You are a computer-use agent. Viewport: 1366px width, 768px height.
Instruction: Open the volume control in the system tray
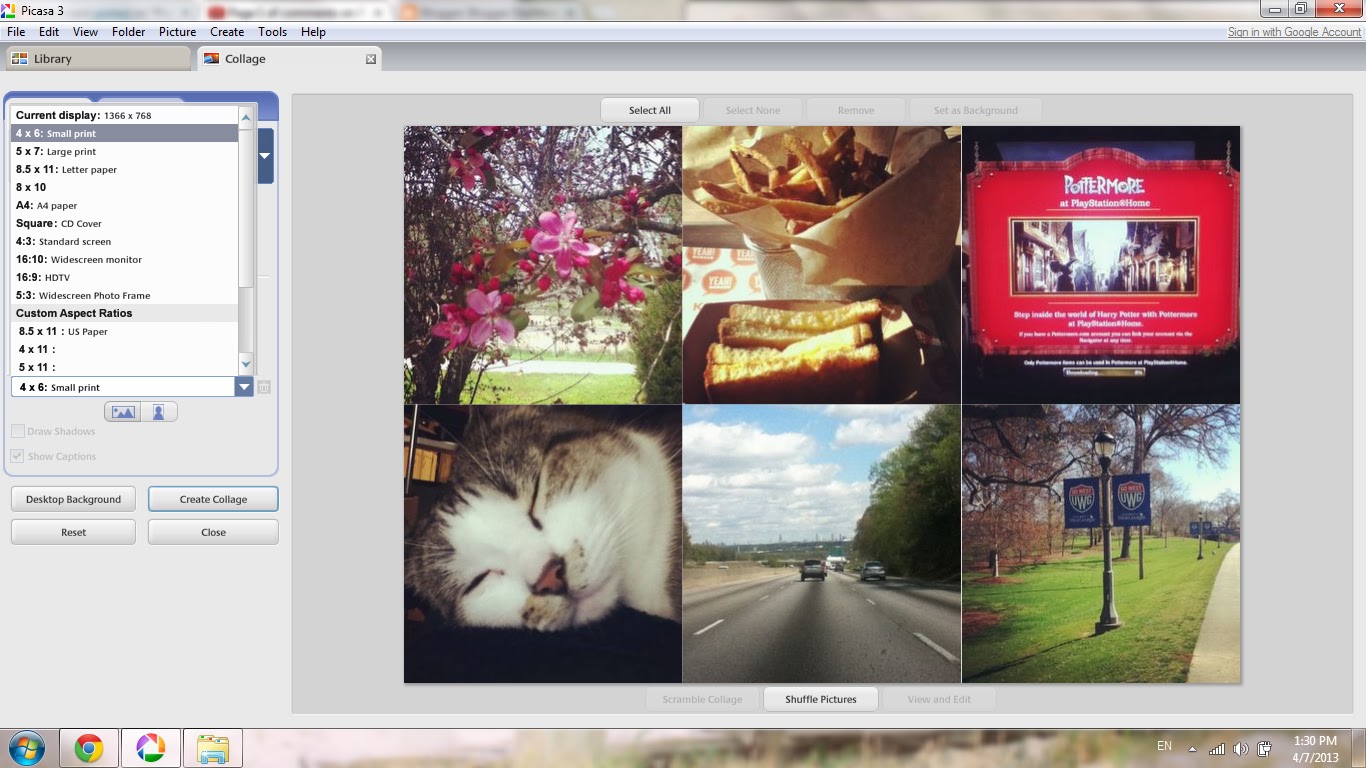tap(1240, 747)
